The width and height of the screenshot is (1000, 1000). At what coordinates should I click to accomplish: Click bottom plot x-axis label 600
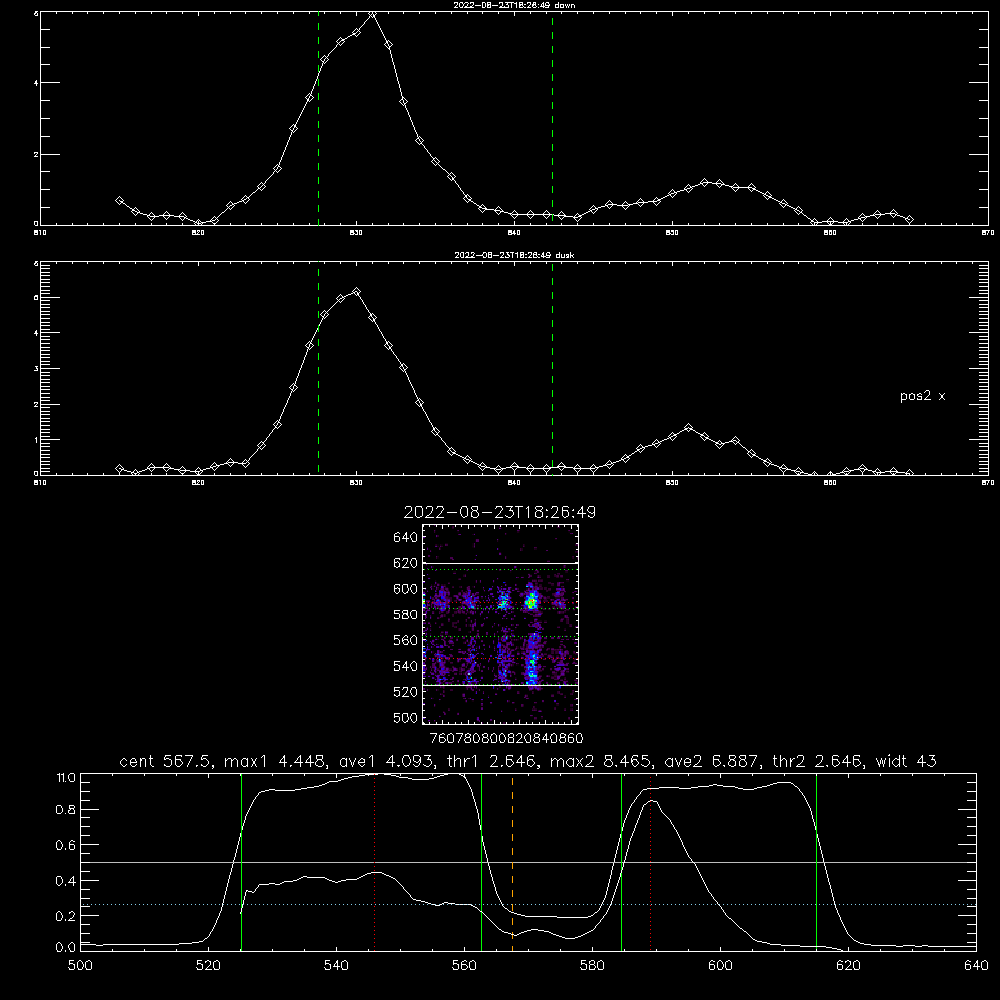point(720,966)
